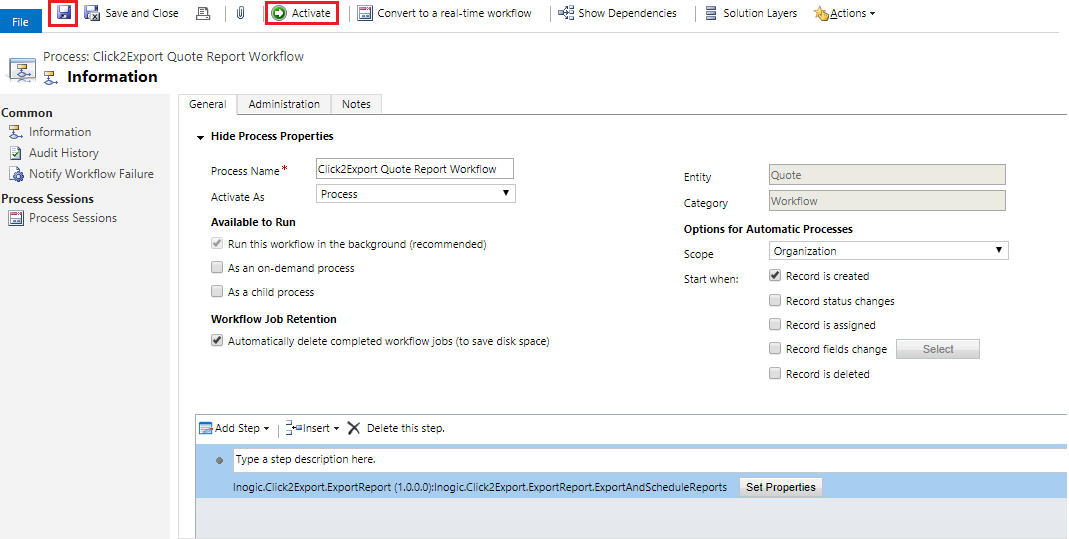This screenshot has width=1069, height=539.
Task: Convert to a real-time workflow
Action: 445,13
